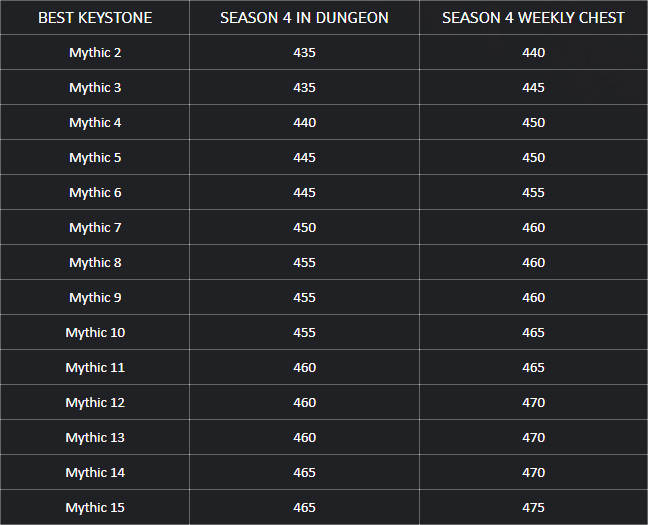Click the Mythic 5 cell

95,158
